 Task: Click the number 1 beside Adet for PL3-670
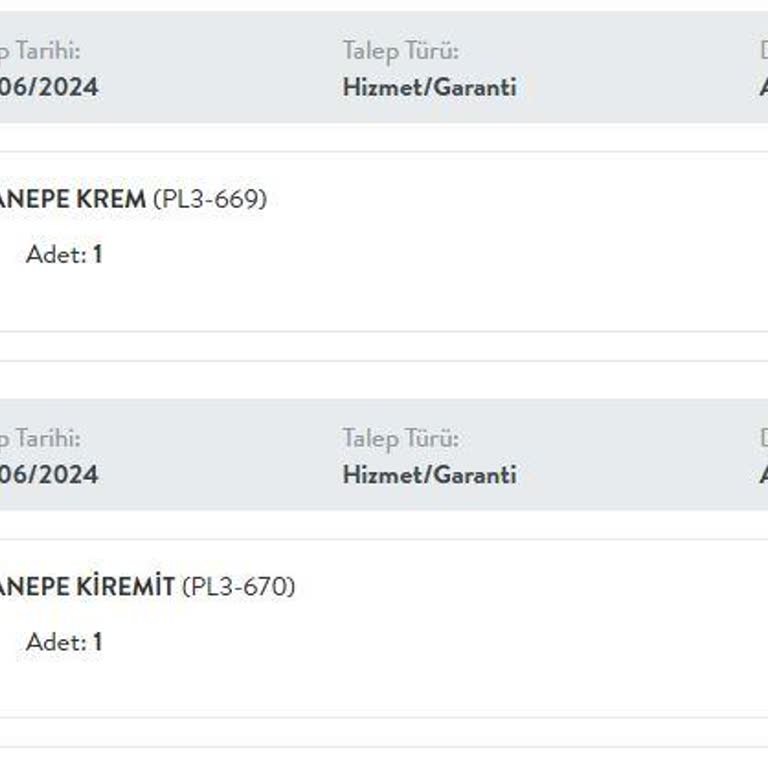(97, 642)
